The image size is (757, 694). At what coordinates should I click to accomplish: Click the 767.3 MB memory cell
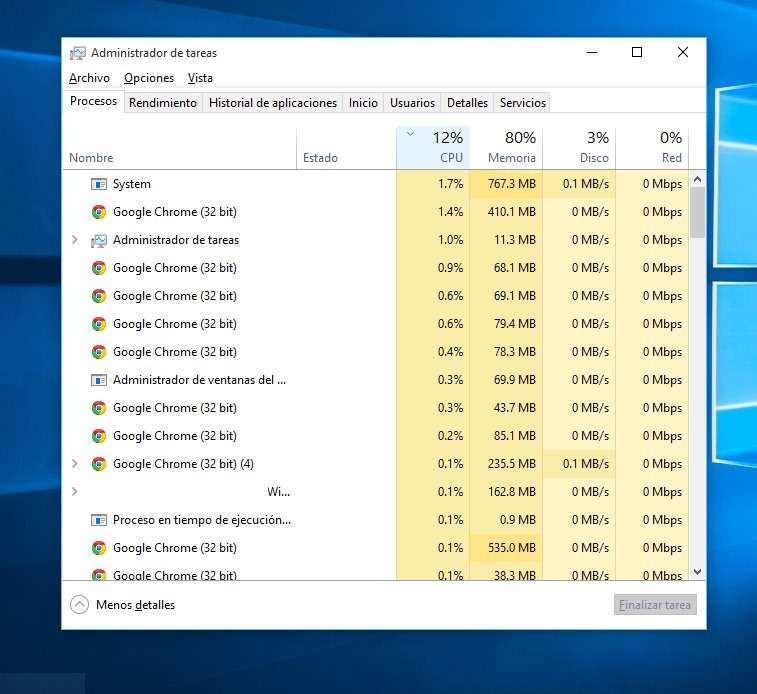pyautogui.click(x=506, y=184)
